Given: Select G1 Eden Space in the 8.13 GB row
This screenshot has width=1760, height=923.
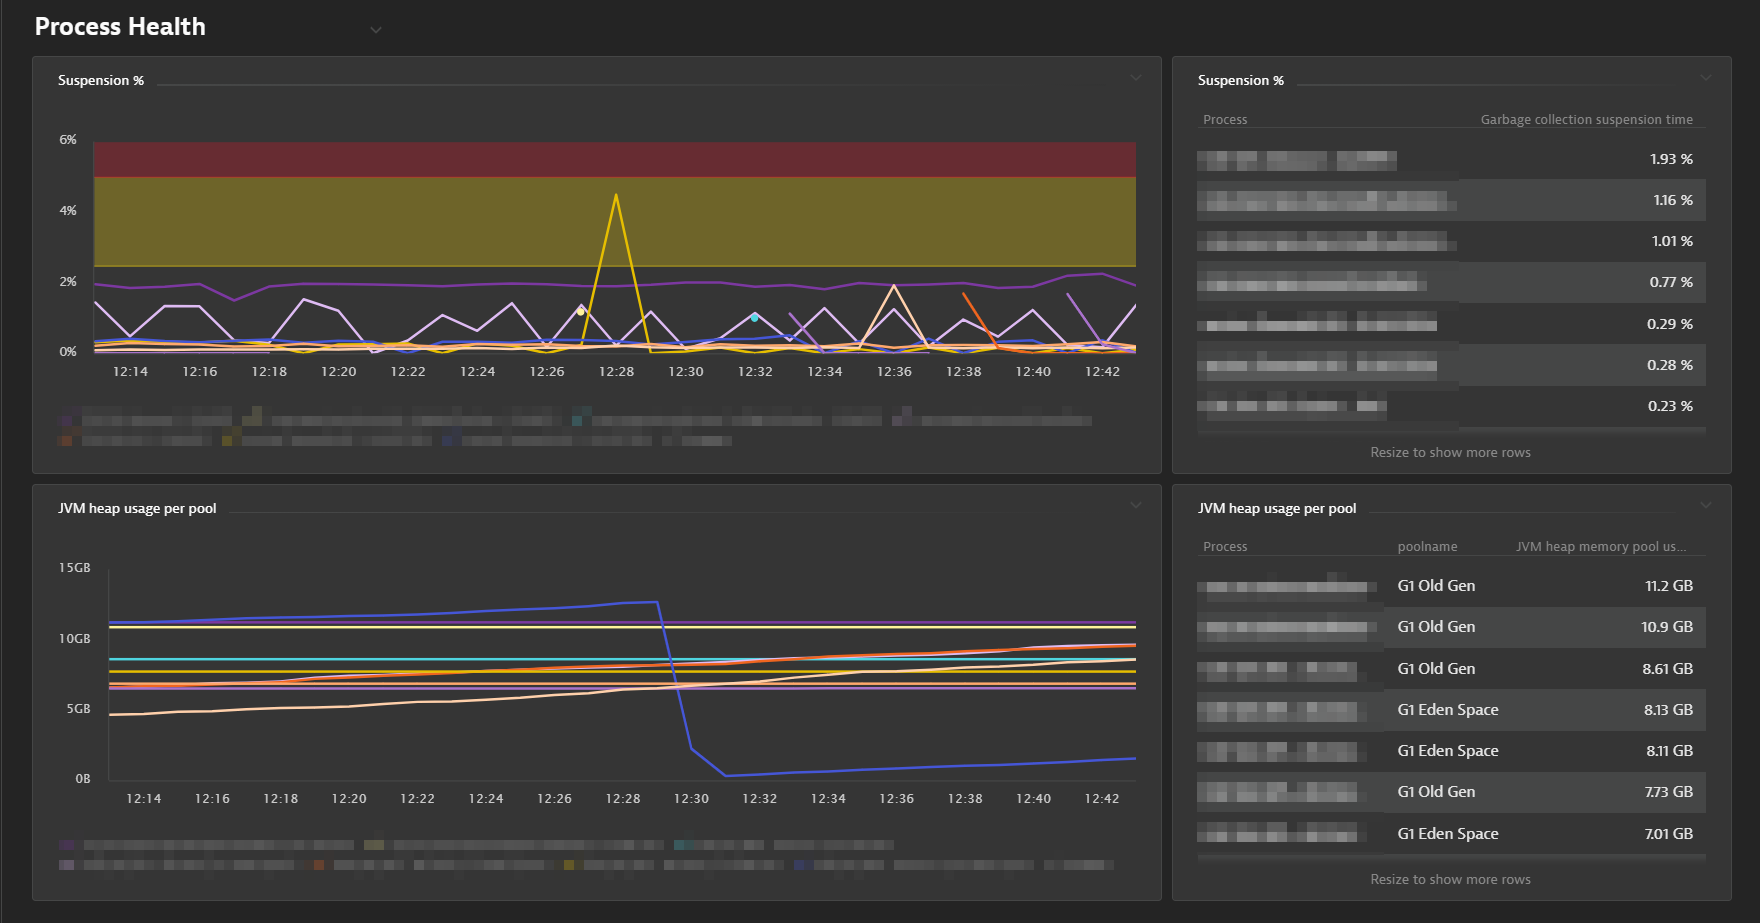Looking at the screenshot, I should 1448,710.
